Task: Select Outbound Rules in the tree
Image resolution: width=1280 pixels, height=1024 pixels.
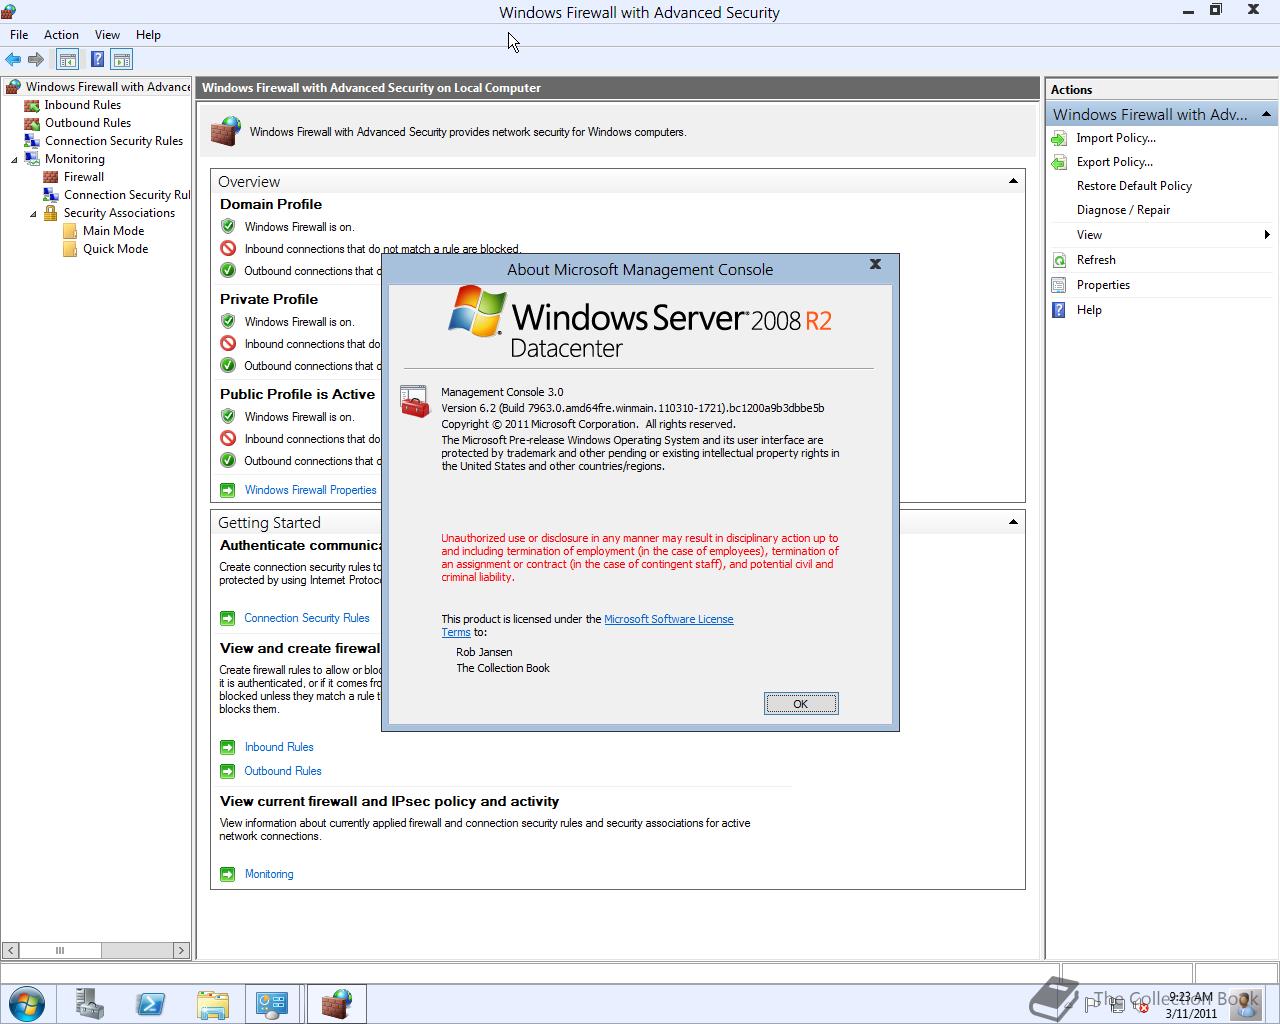Action: tap(88, 123)
